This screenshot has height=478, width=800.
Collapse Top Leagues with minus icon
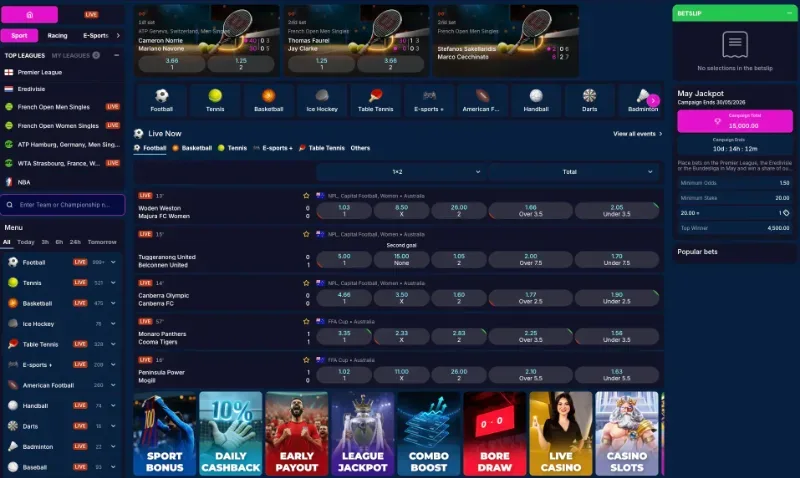point(116,55)
